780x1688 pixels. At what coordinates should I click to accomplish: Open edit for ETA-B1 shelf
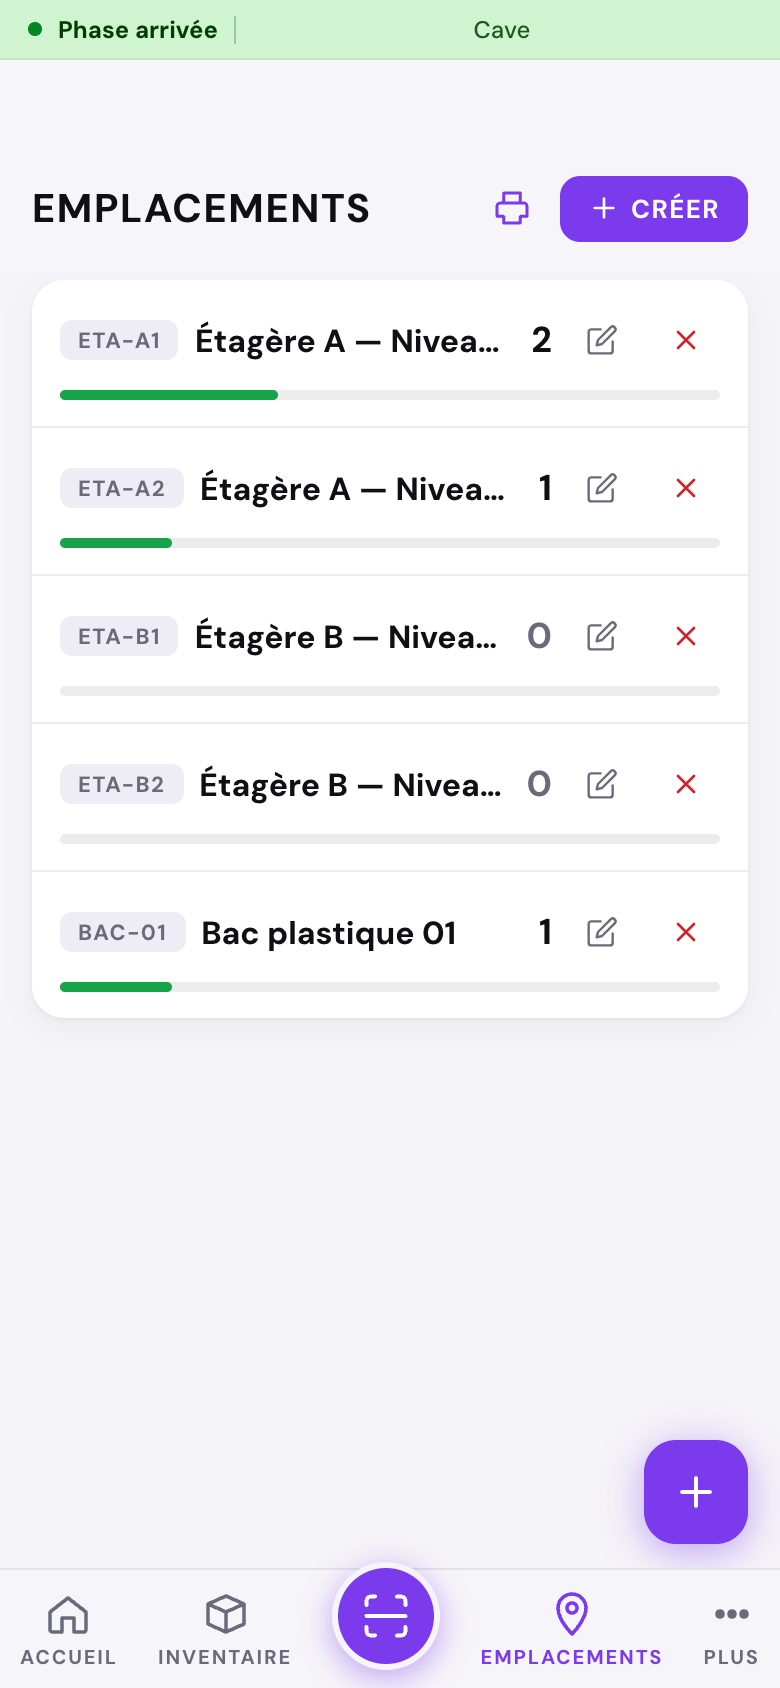(x=601, y=636)
